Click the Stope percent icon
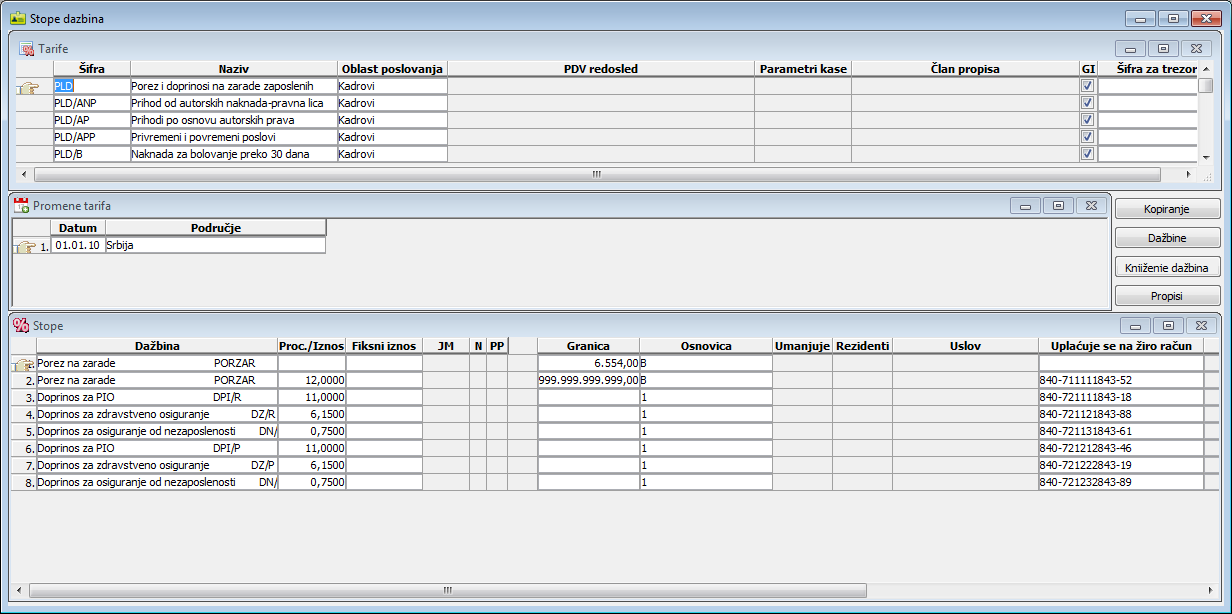The image size is (1232, 614). coord(21,325)
